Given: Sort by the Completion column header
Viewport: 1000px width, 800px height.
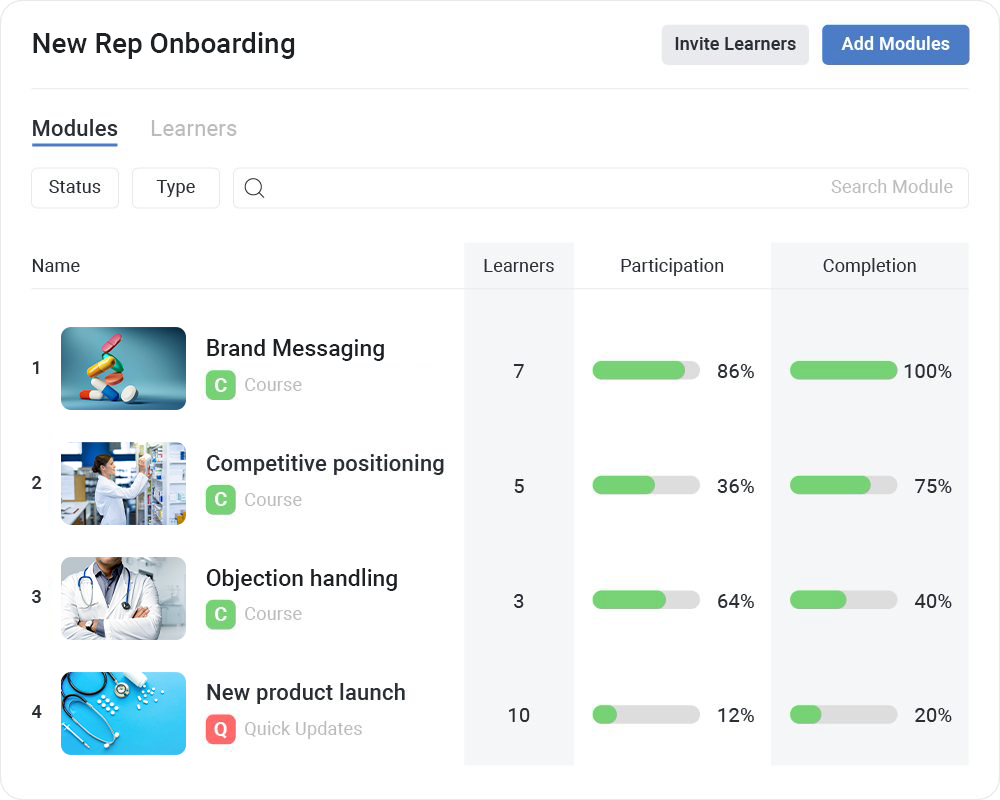Looking at the screenshot, I should click(869, 266).
